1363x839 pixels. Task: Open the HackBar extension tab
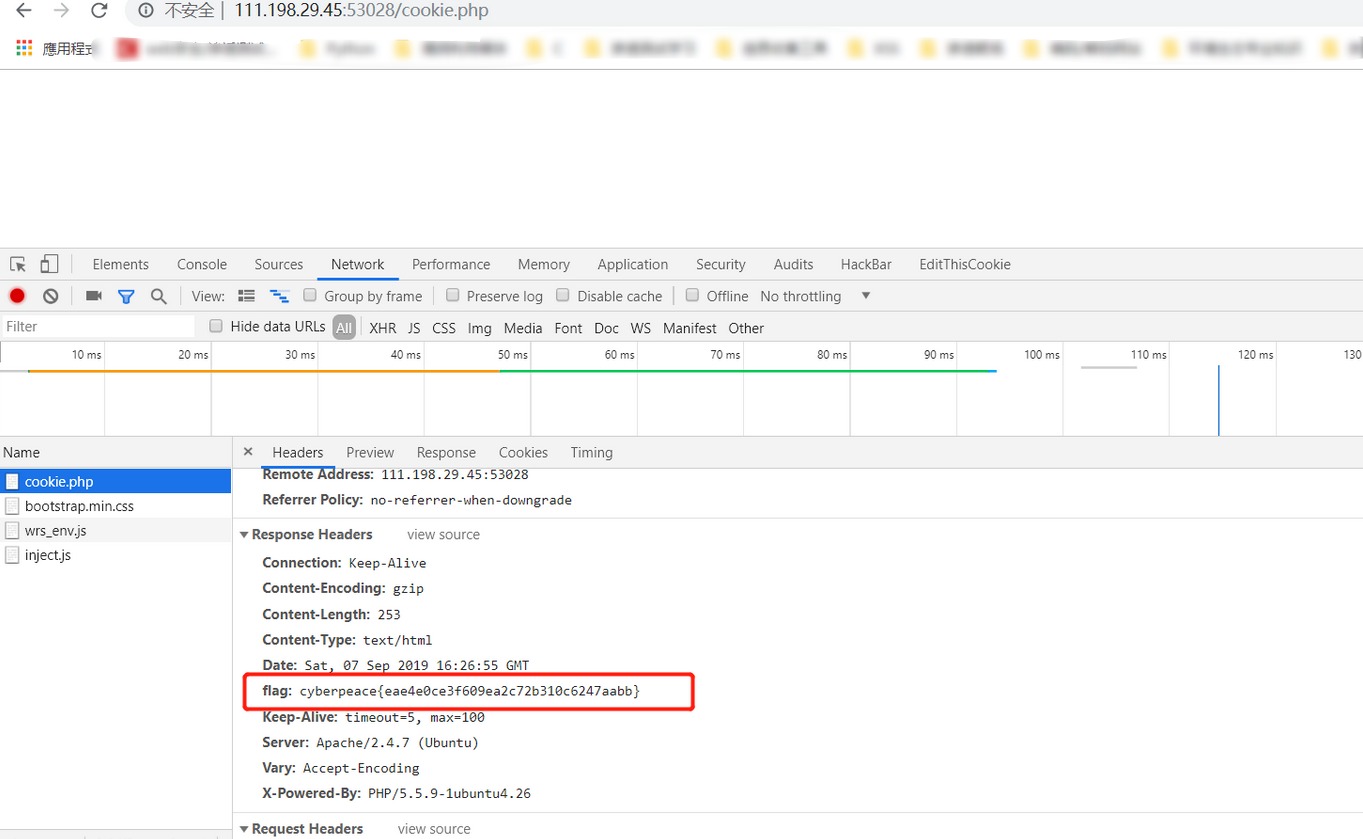pos(866,264)
